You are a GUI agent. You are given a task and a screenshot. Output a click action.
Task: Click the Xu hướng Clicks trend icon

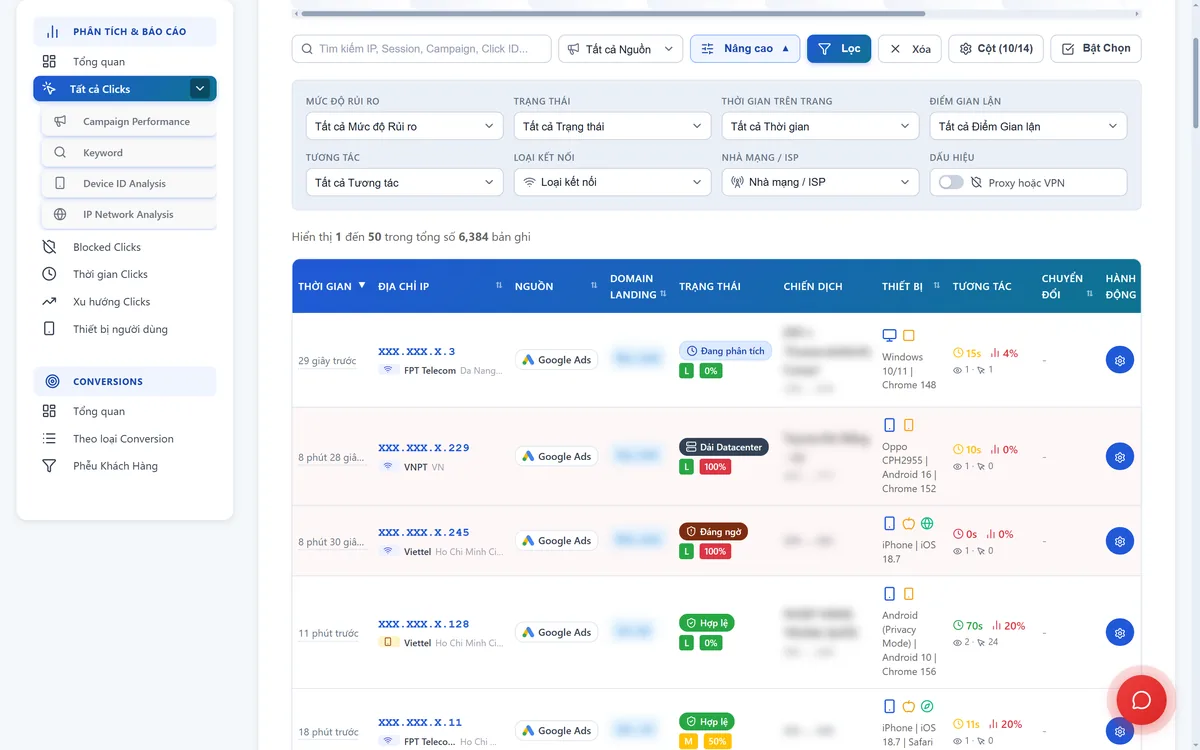[49, 301]
